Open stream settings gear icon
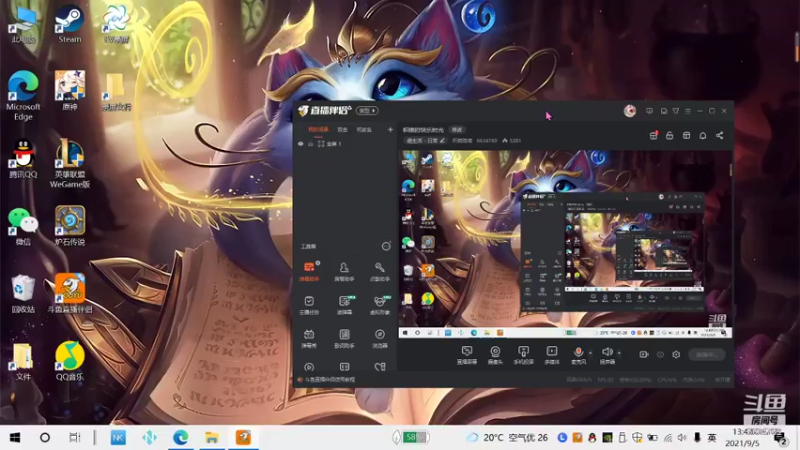This screenshot has height=450, width=800. (x=676, y=354)
